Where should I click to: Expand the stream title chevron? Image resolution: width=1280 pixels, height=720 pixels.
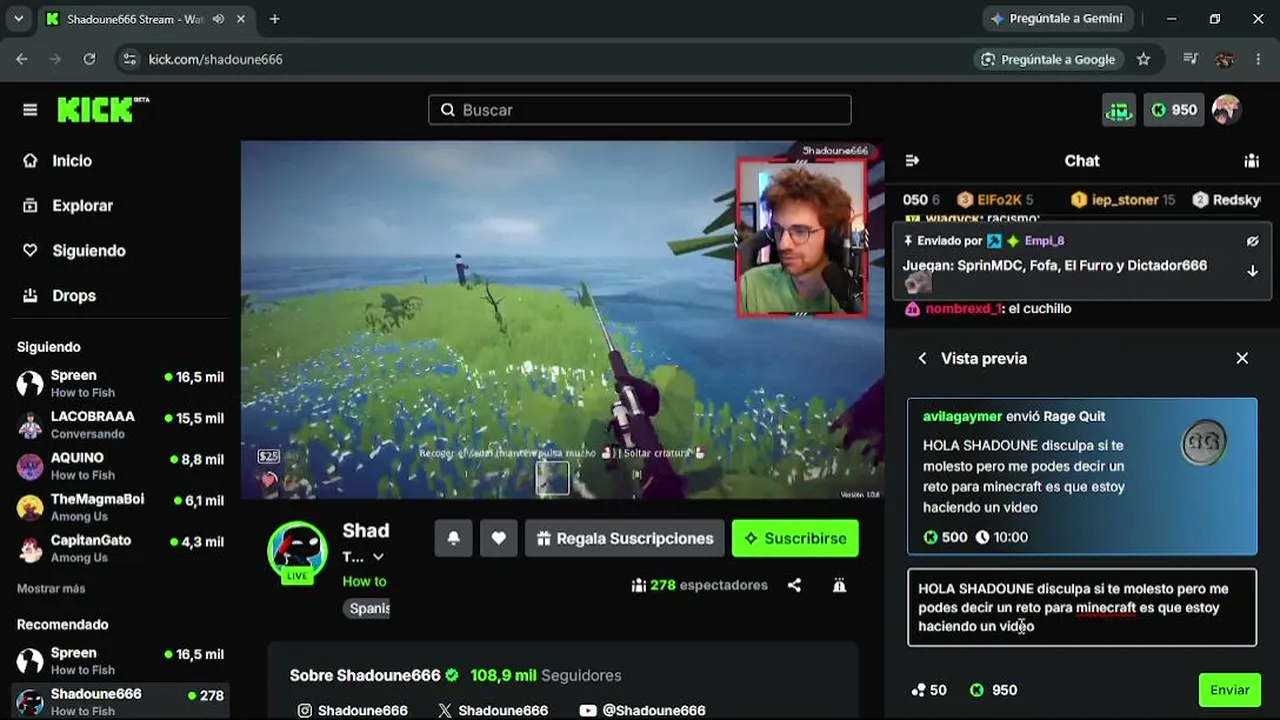[x=378, y=557]
